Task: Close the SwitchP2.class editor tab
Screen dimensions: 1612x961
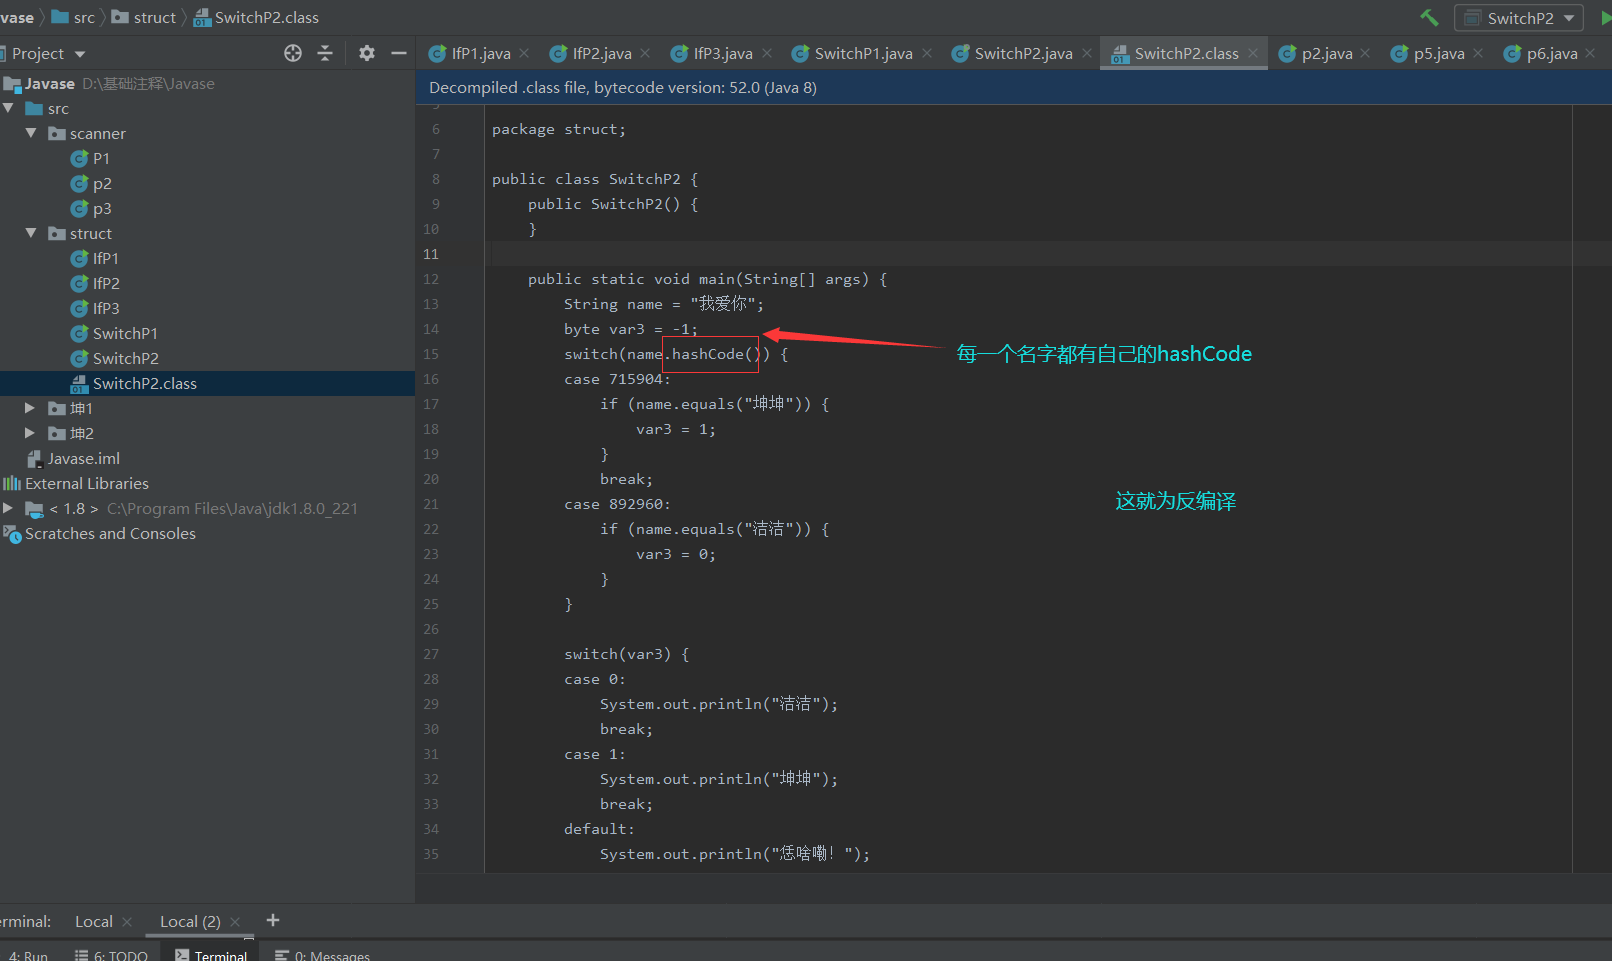Action: click(x=1253, y=53)
